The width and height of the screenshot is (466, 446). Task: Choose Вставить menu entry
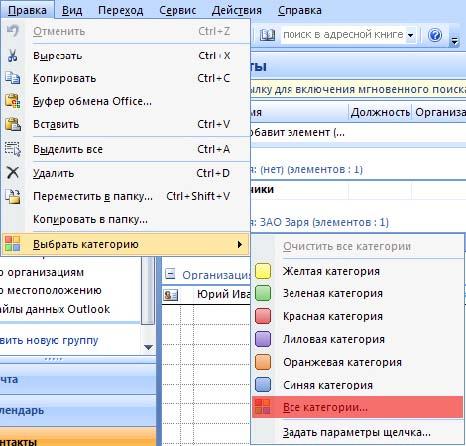[x=125, y=124]
